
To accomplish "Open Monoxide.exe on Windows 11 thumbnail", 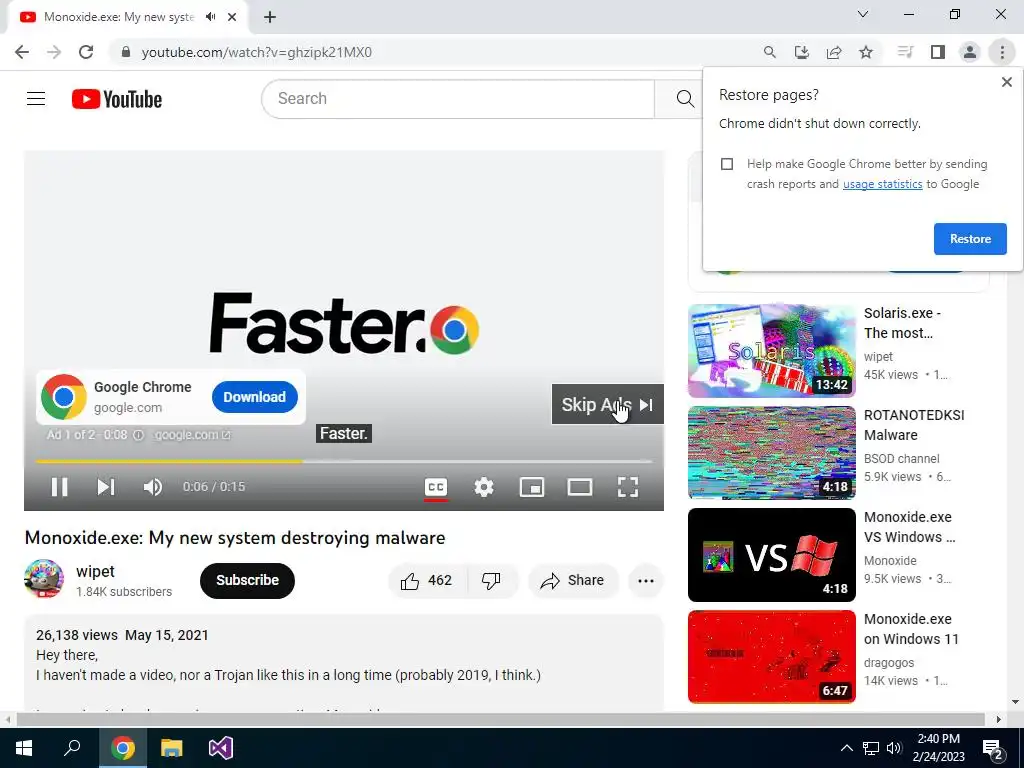I will [771, 656].
